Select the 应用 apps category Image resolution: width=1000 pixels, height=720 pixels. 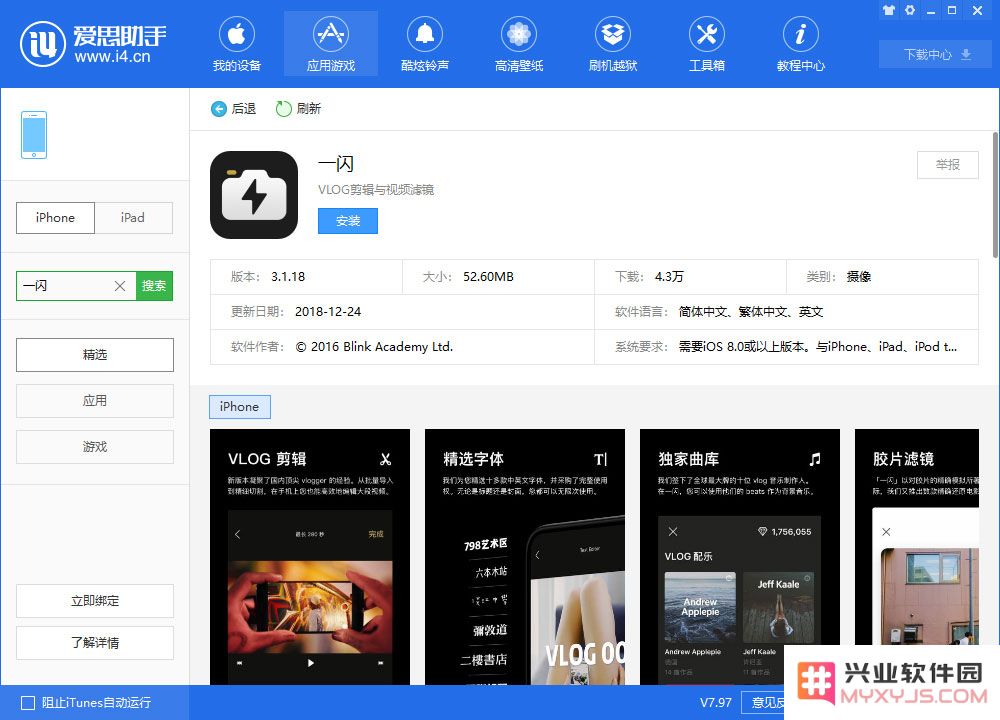[x=95, y=401]
